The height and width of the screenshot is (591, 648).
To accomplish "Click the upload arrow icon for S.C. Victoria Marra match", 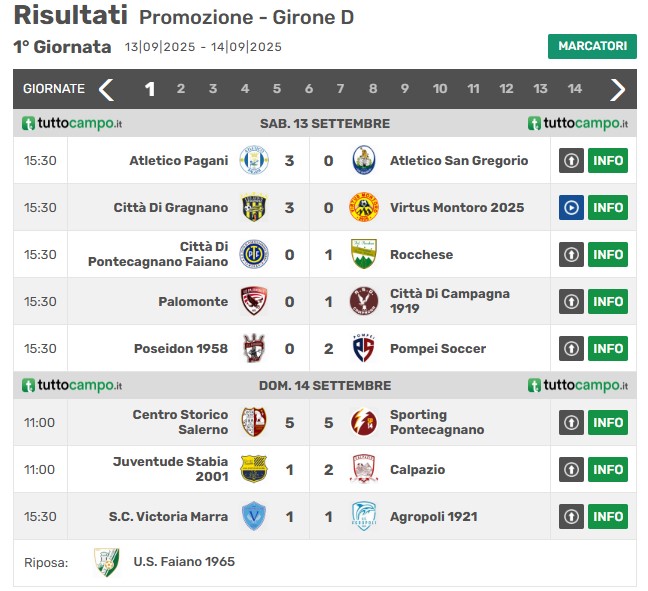I will (x=571, y=517).
